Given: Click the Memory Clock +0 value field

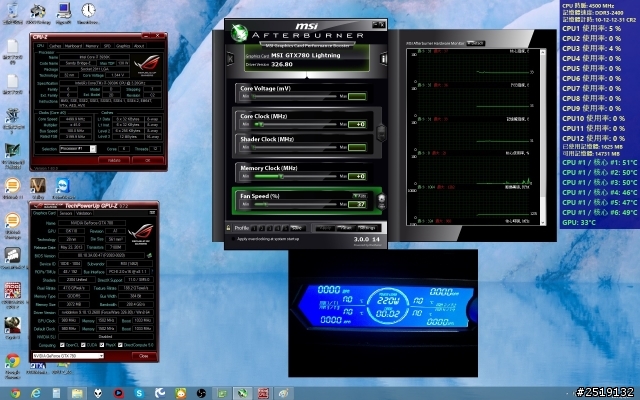Looking at the screenshot, I should click(357, 176).
